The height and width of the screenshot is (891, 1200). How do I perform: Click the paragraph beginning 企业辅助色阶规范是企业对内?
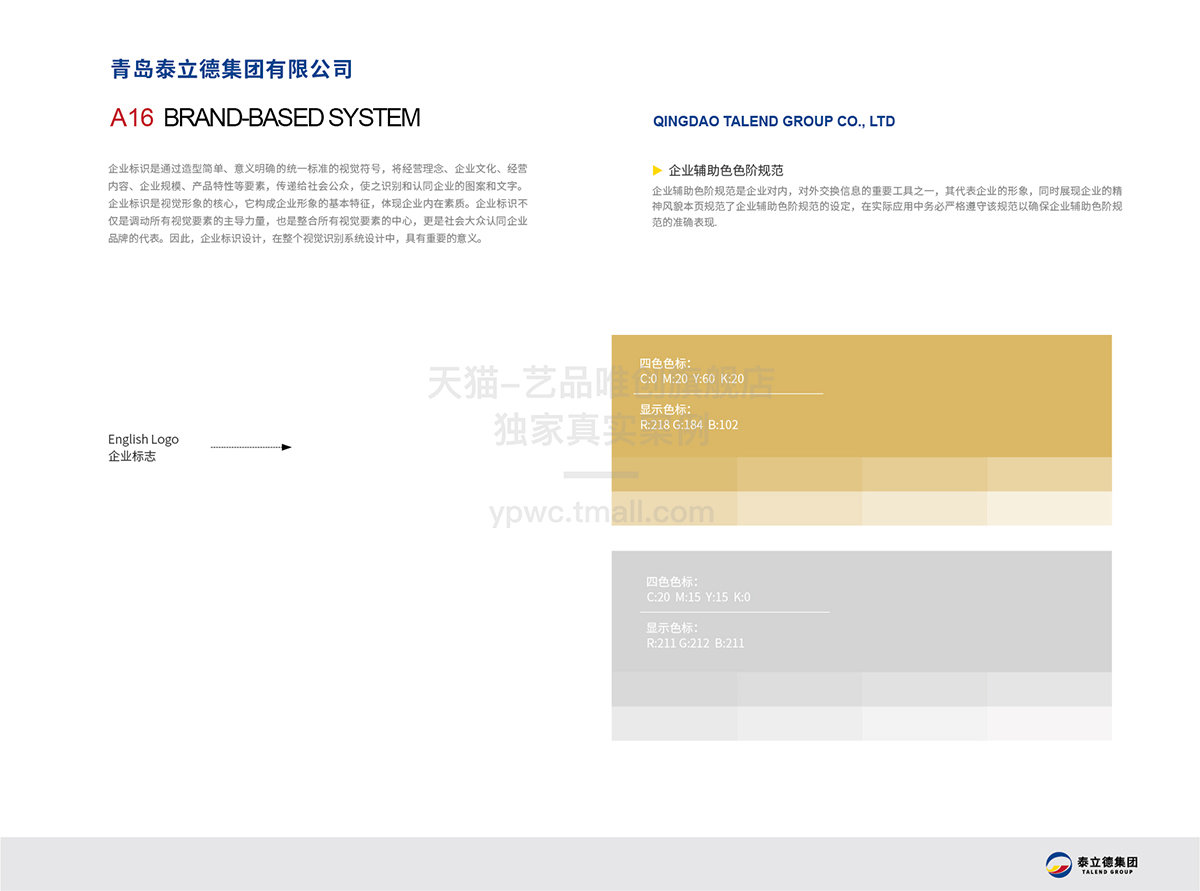click(887, 206)
